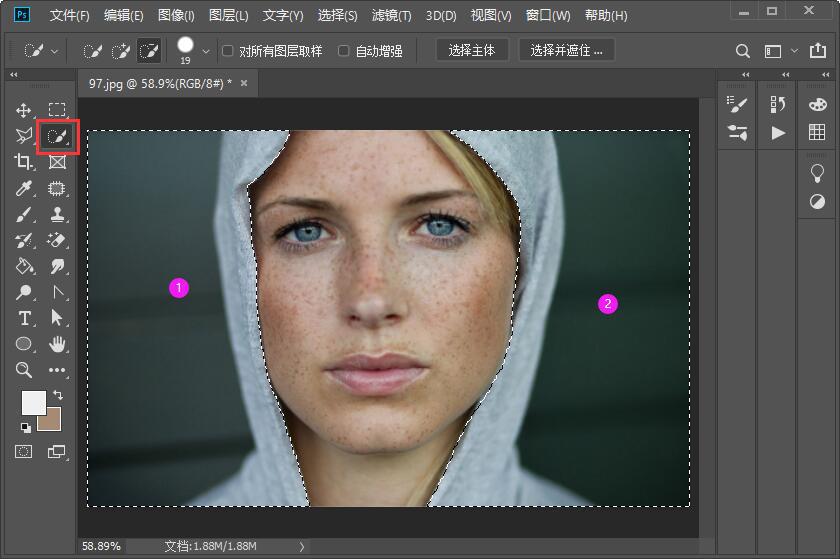Activate the Hand tool

[57, 344]
